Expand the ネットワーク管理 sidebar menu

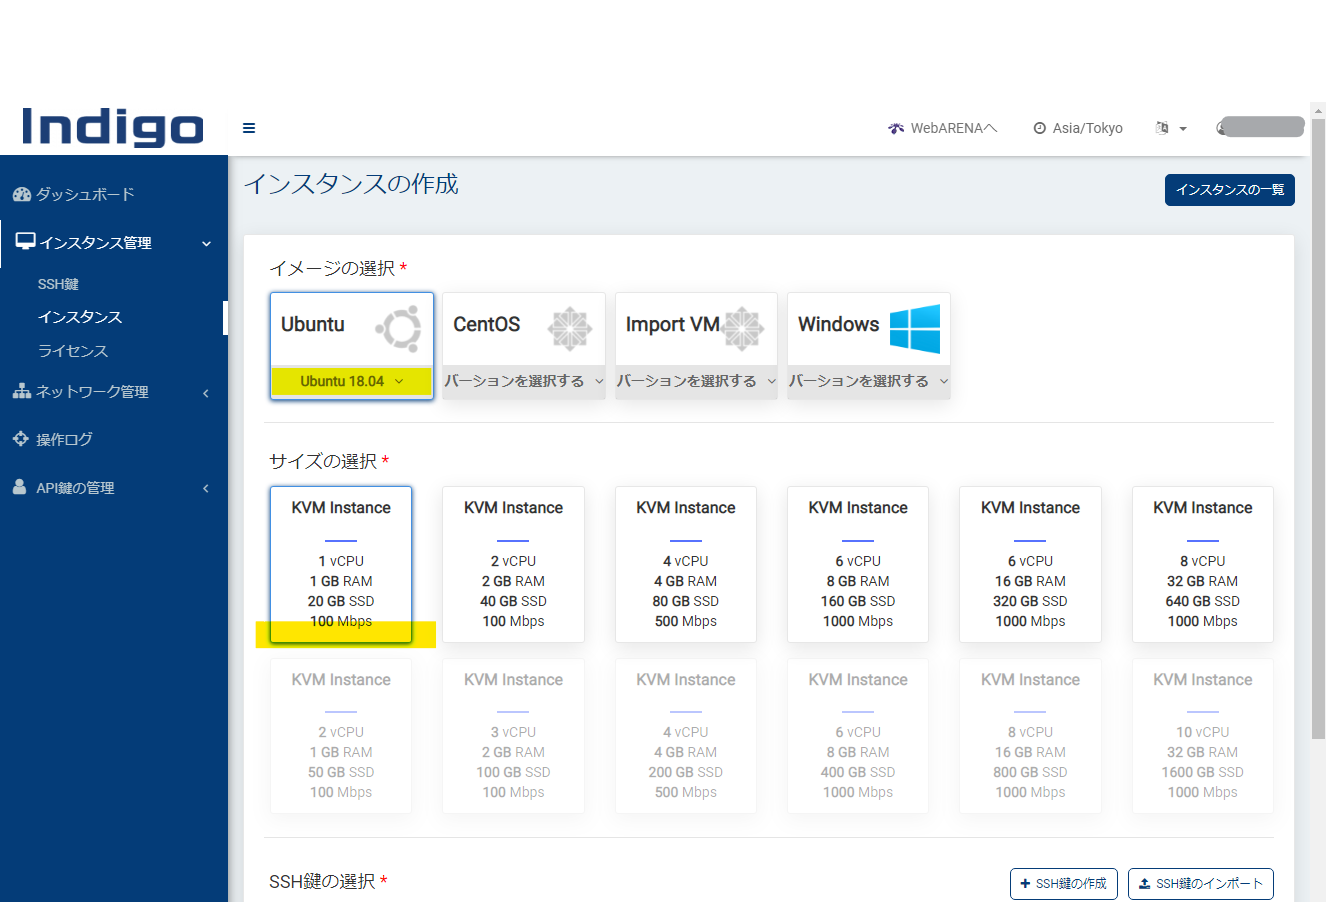click(x=112, y=392)
